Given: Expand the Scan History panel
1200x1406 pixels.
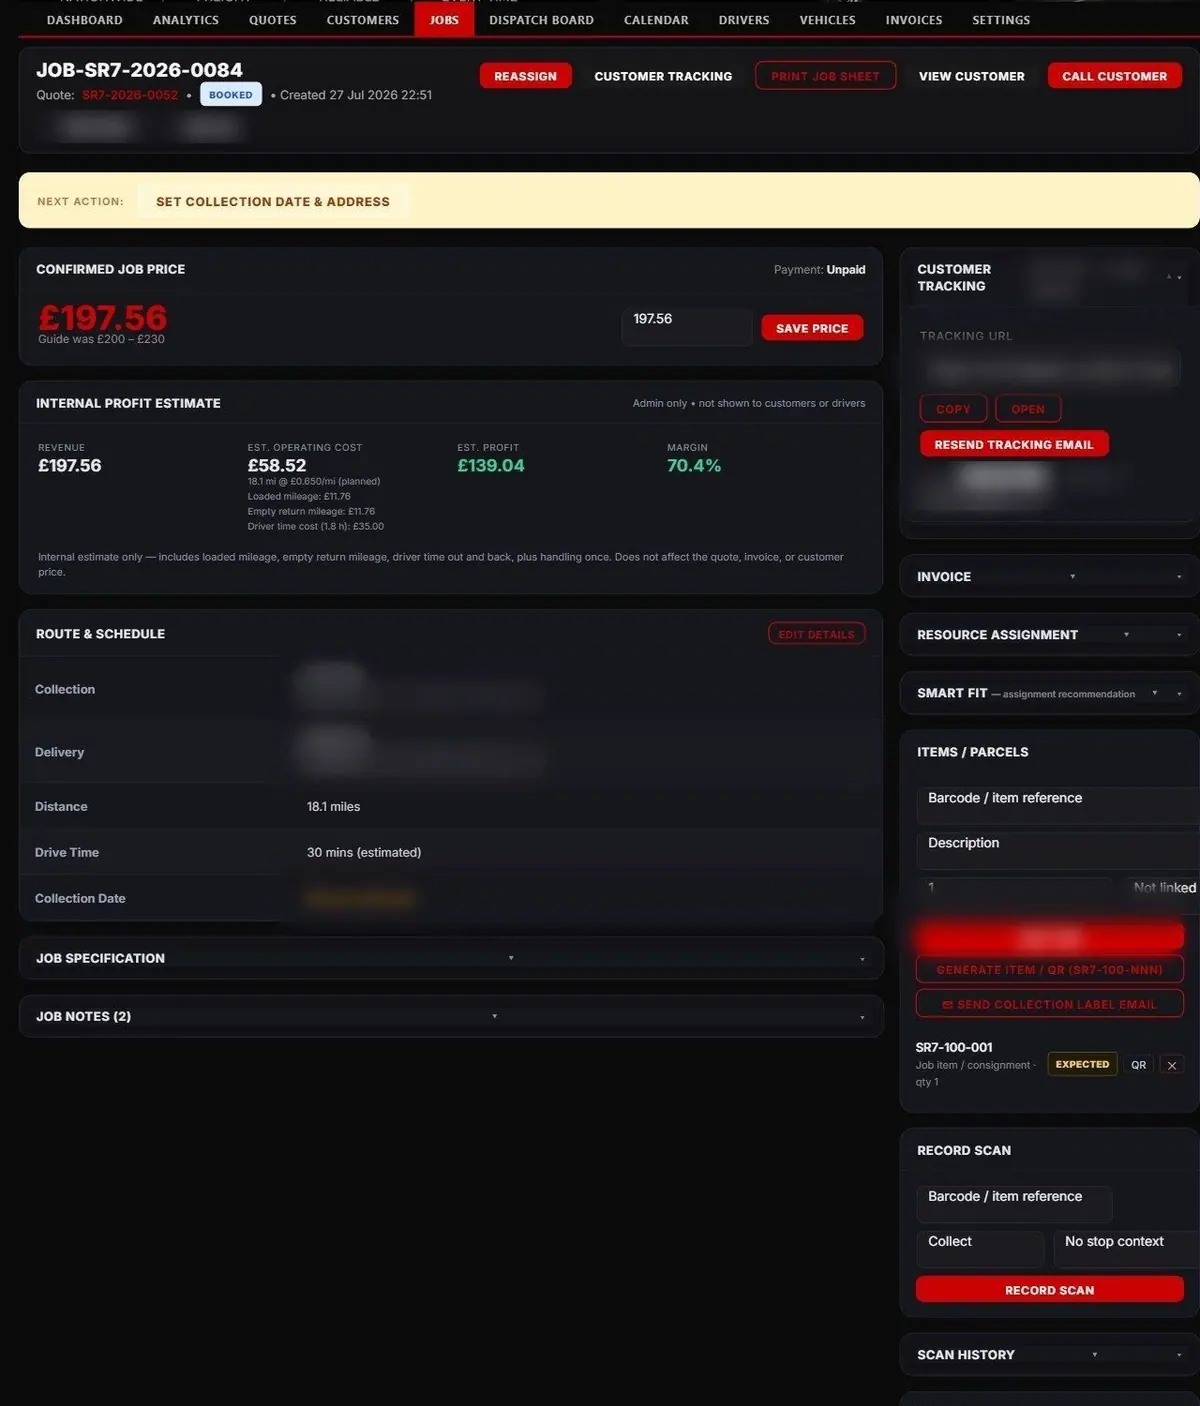Looking at the screenshot, I should pos(1049,1355).
